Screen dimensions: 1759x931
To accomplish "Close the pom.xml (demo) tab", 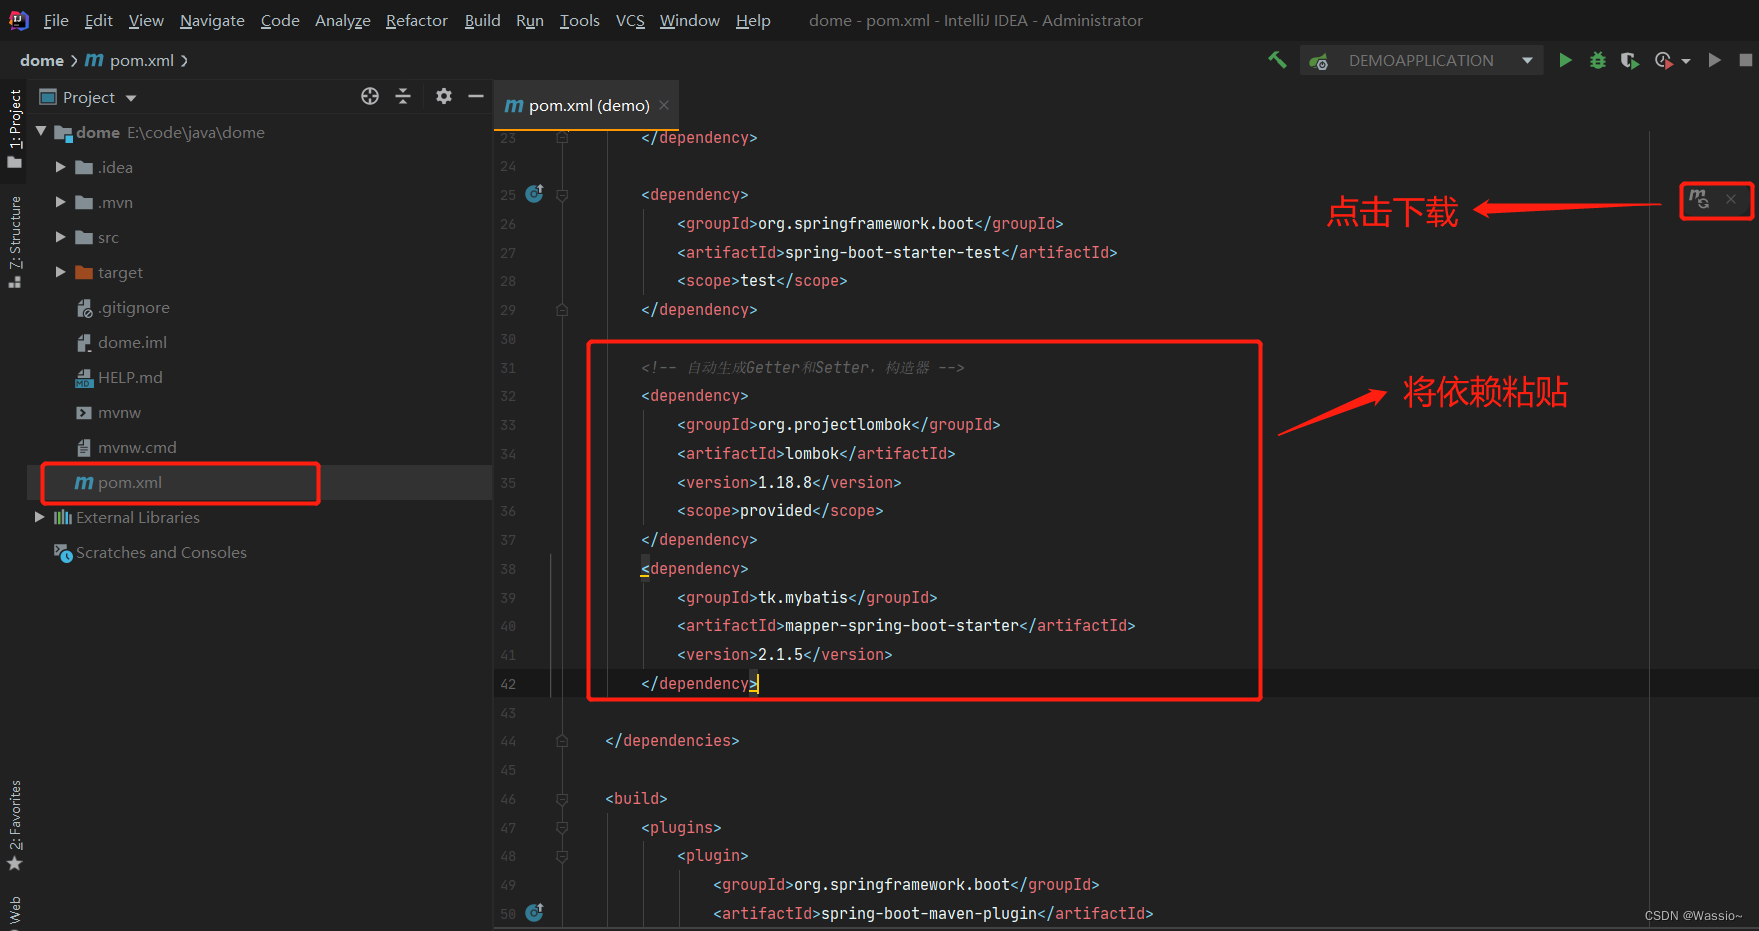I will (664, 105).
